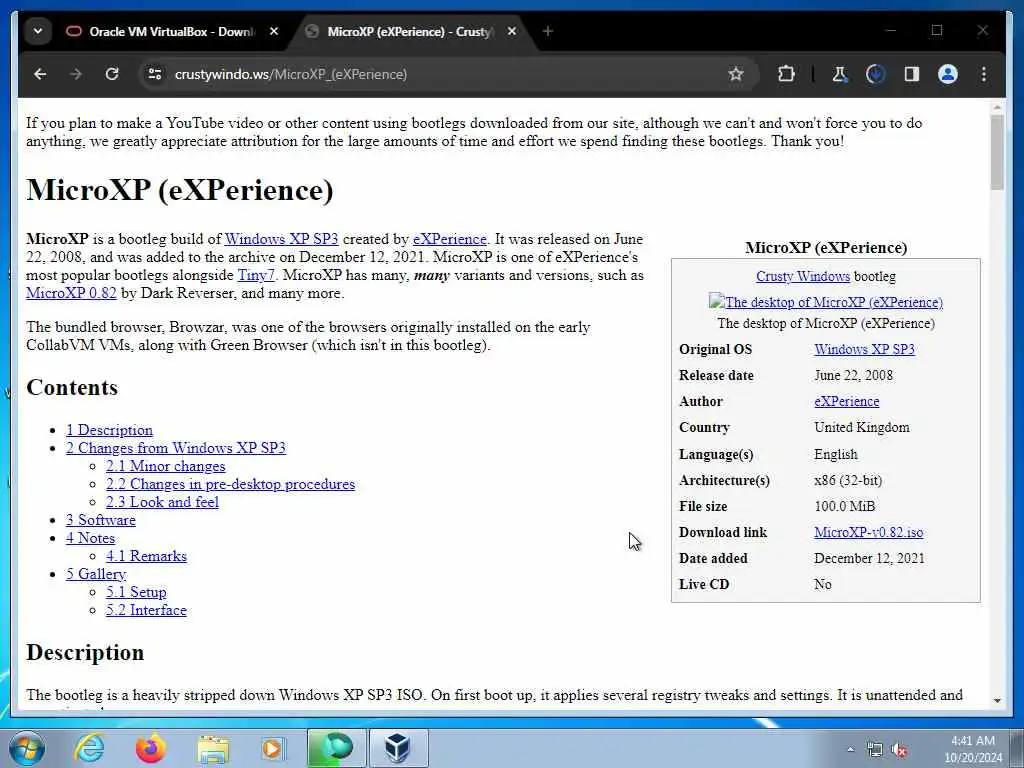
Task: Open Windows XP SP3 link in intro paragraph
Action: [281, 239]
